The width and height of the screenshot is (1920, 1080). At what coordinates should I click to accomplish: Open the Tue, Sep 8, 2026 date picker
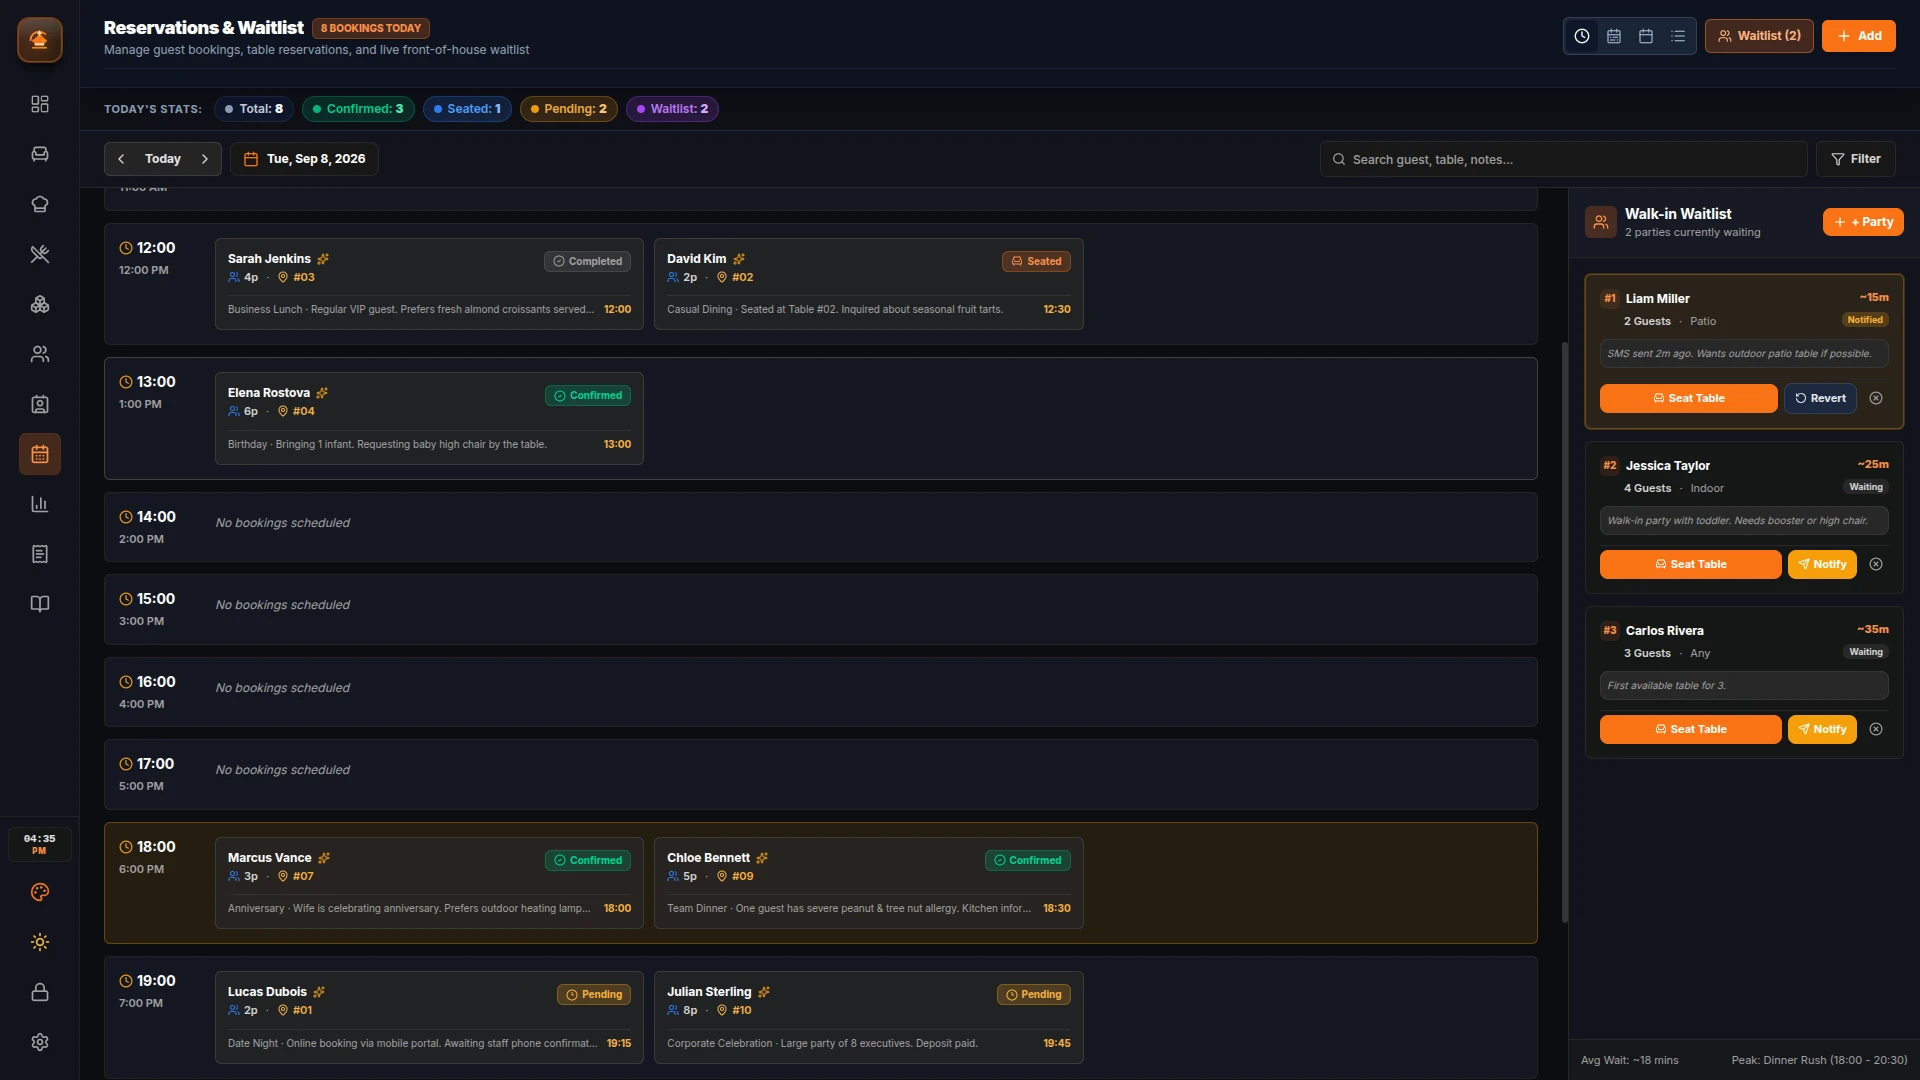tap(304, 159)
